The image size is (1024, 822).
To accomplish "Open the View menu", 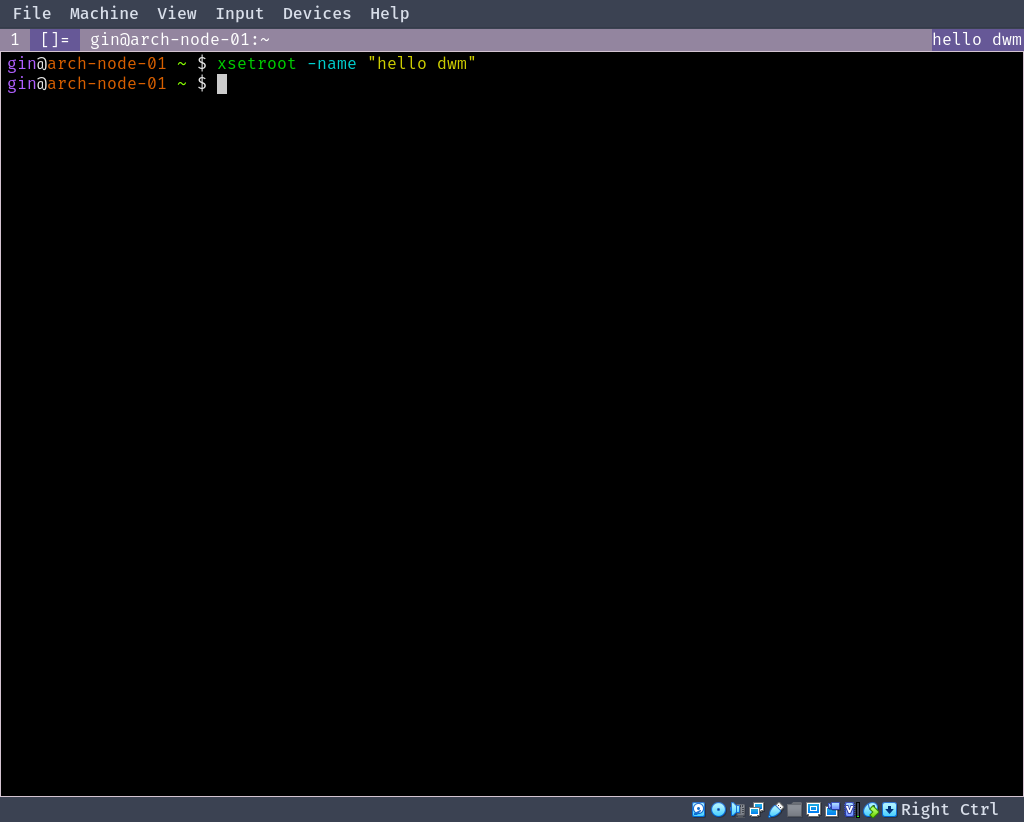I will pos(177,13).
